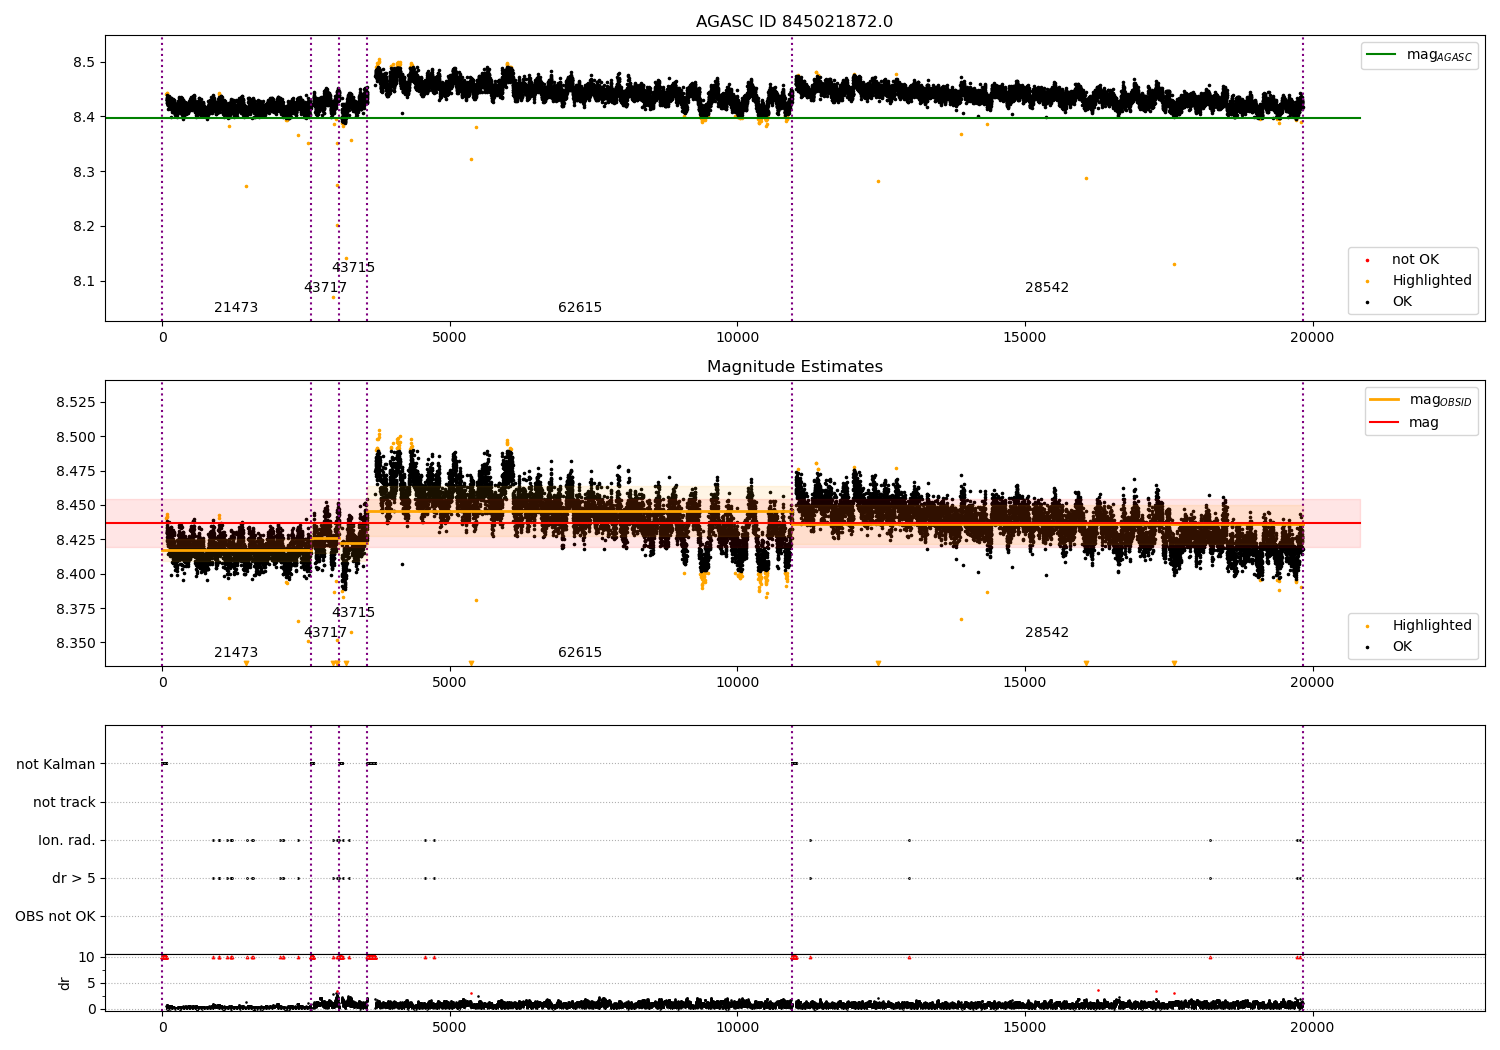This screenshot has height=1050, width=1500.
Task: Select the Magnitude Estimates panel title
Action: coord(794,367)
